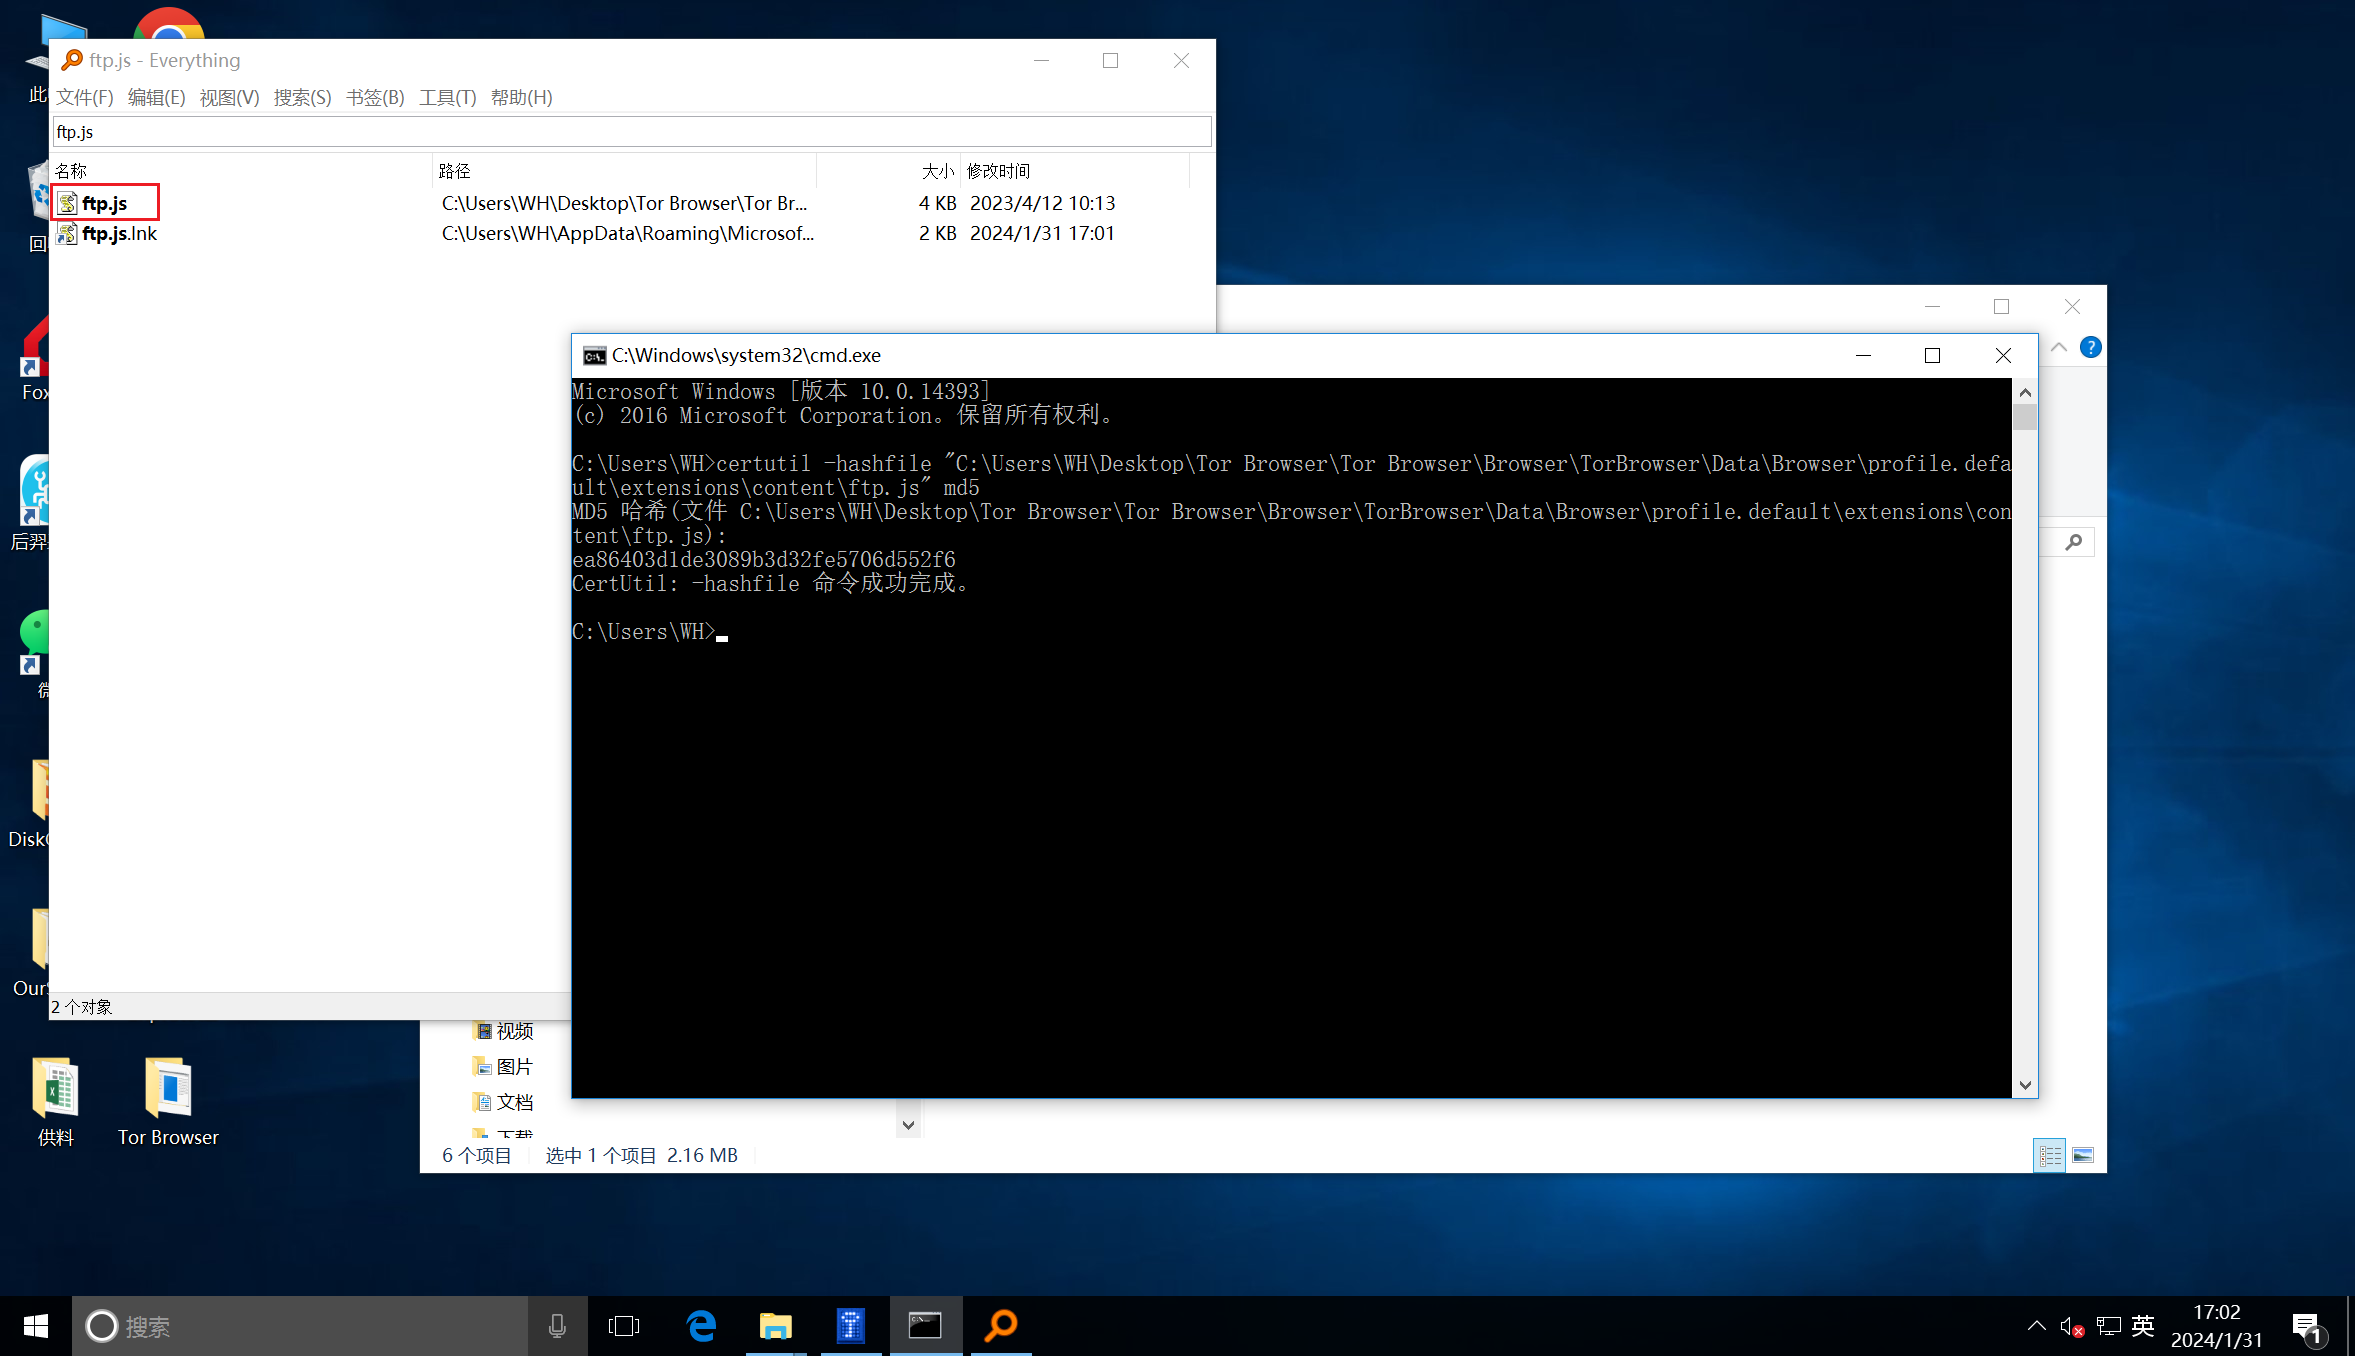Image resolution: width=2355 pixels, height=1356 pixels.
Task: Open Task View on the taskbar
Action: click(x=624, y=1326)
